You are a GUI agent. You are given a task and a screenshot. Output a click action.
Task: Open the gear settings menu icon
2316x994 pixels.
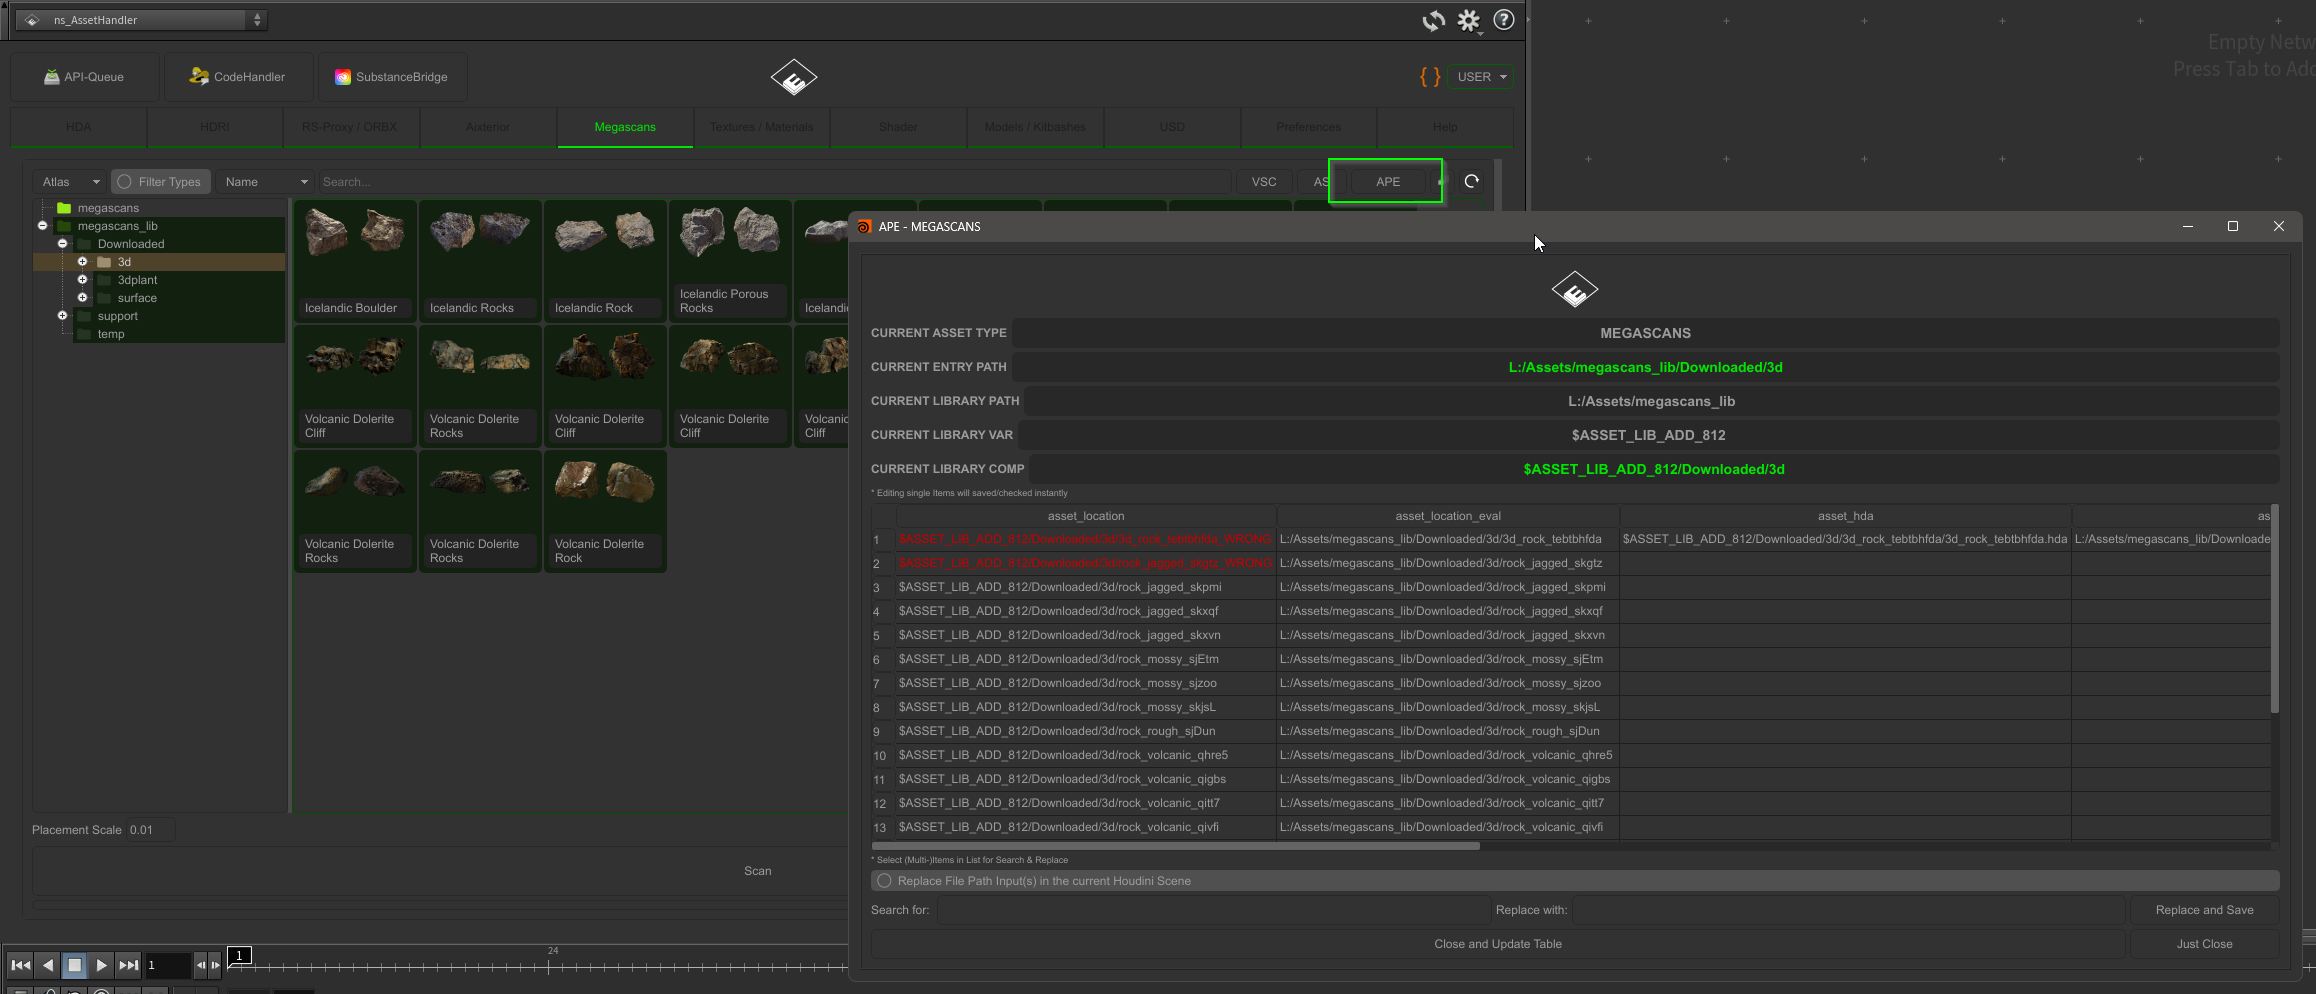1468,21
